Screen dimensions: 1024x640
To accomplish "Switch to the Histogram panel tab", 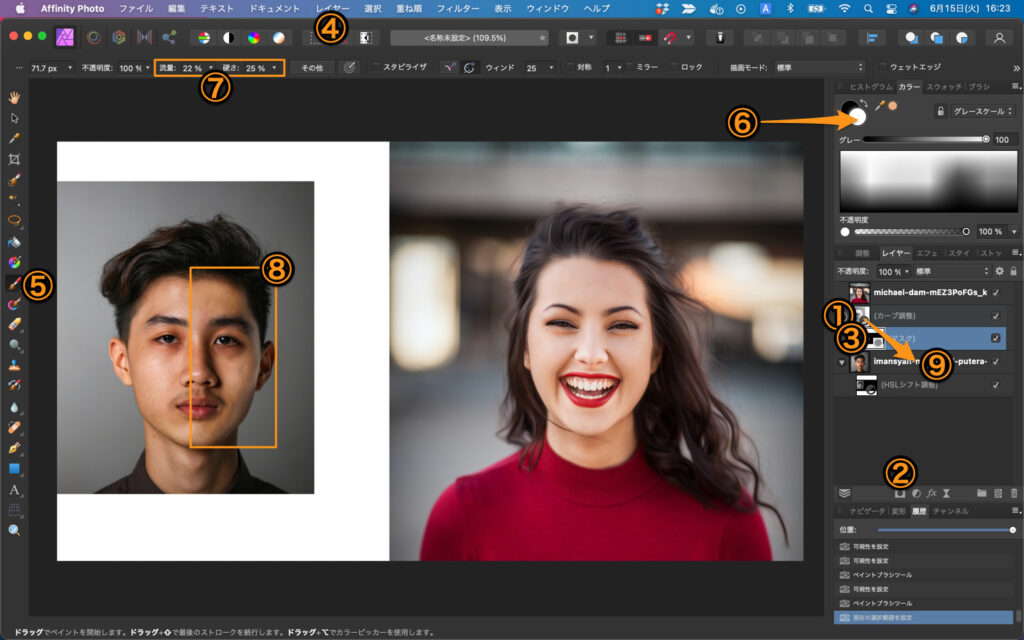I will tap(869, 87).
